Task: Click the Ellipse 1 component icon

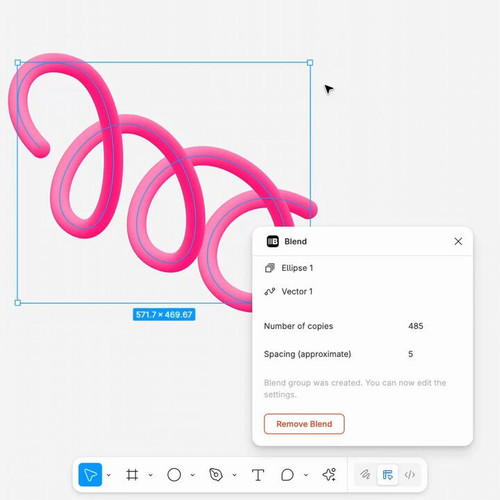Action: pyautogui.click(x=270, y=268)
